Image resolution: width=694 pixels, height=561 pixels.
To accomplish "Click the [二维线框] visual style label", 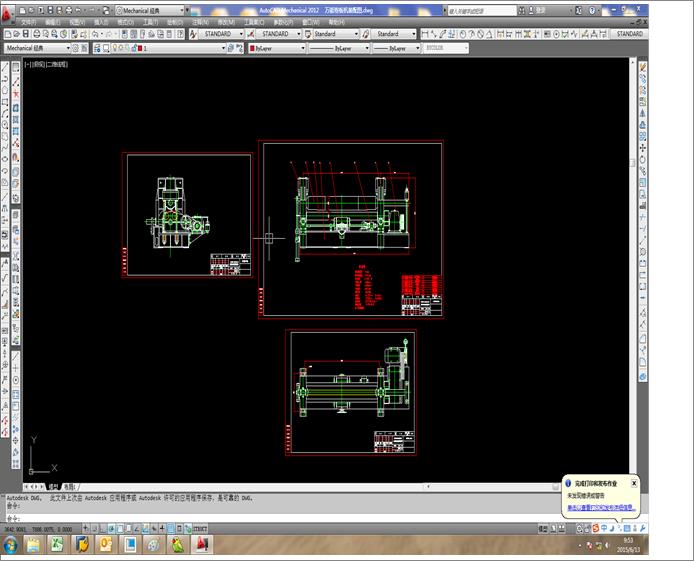I will click(x=57, y=64).
